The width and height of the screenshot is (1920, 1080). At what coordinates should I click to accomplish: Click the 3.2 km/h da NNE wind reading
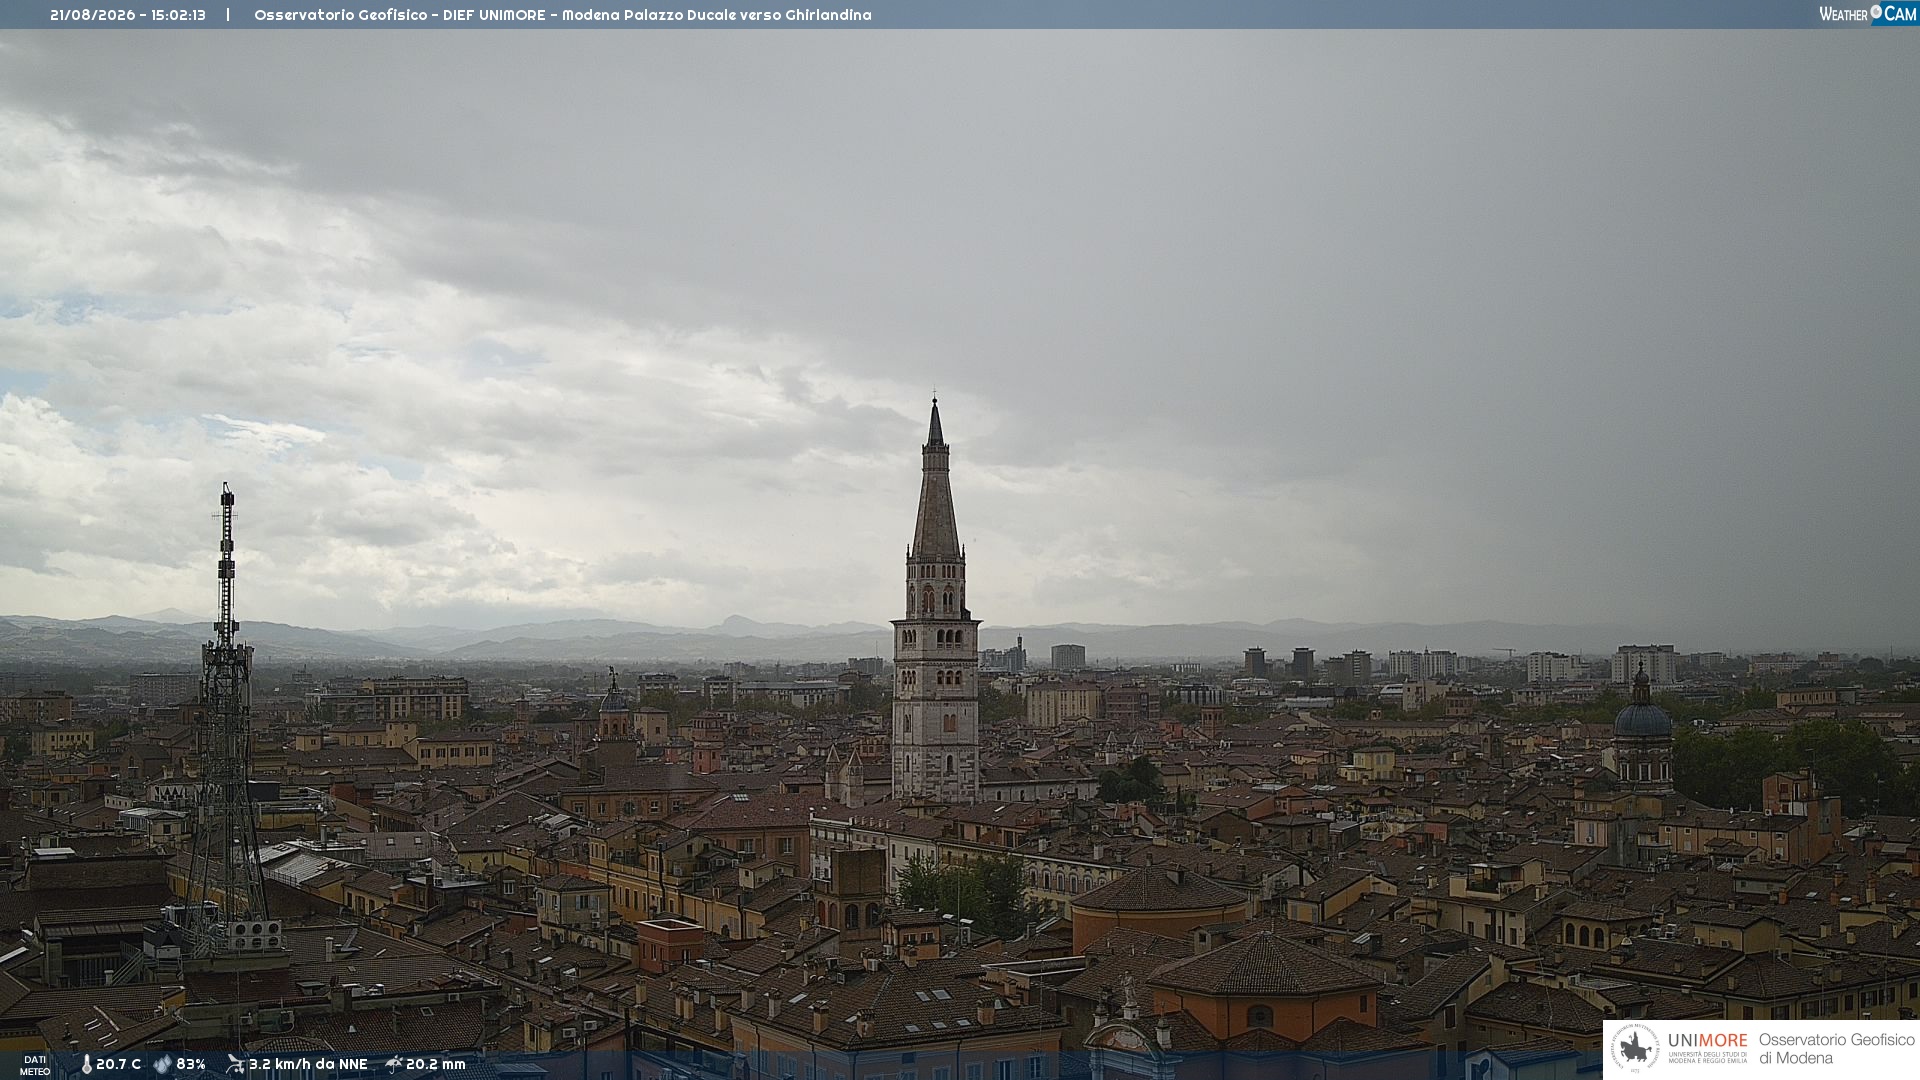point(308,1064)
